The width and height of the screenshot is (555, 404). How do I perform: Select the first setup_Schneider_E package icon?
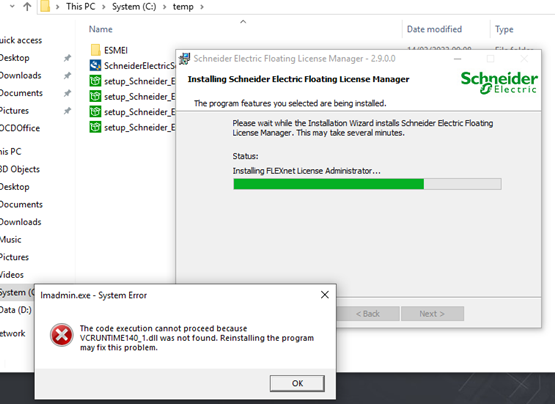pos(95,81)
